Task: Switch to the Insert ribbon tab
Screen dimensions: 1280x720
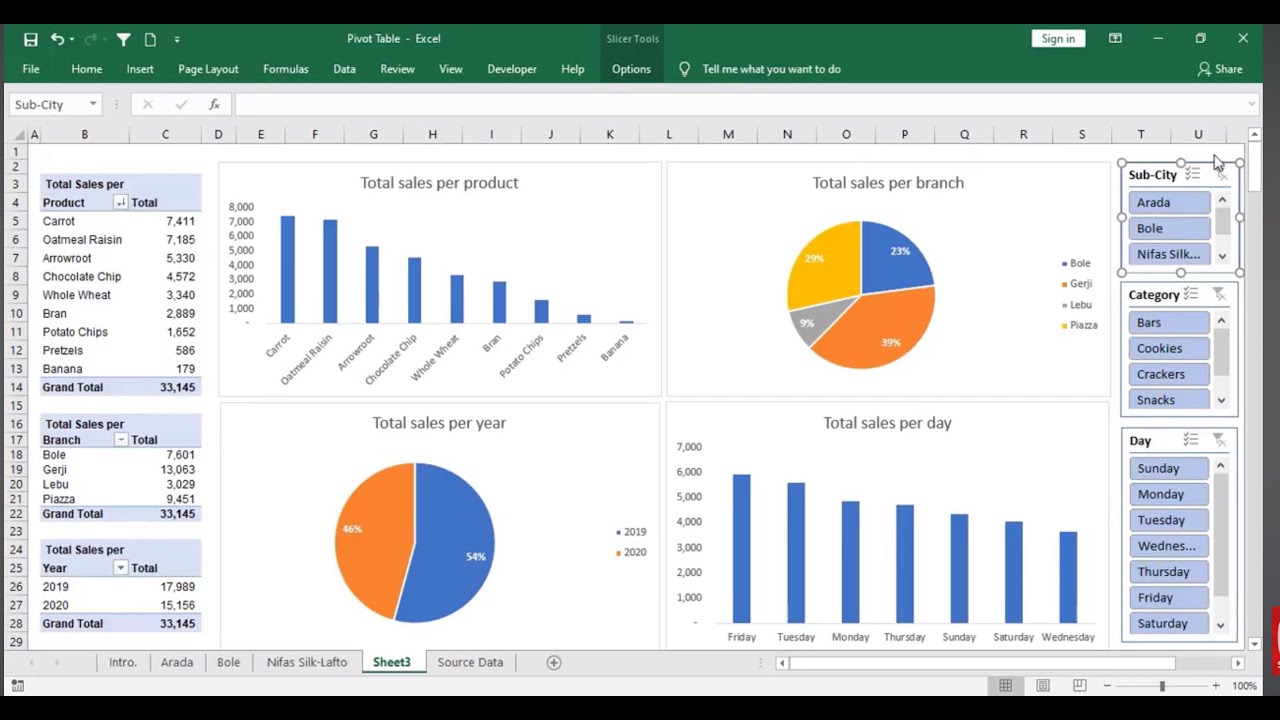Action: [140, 69]
